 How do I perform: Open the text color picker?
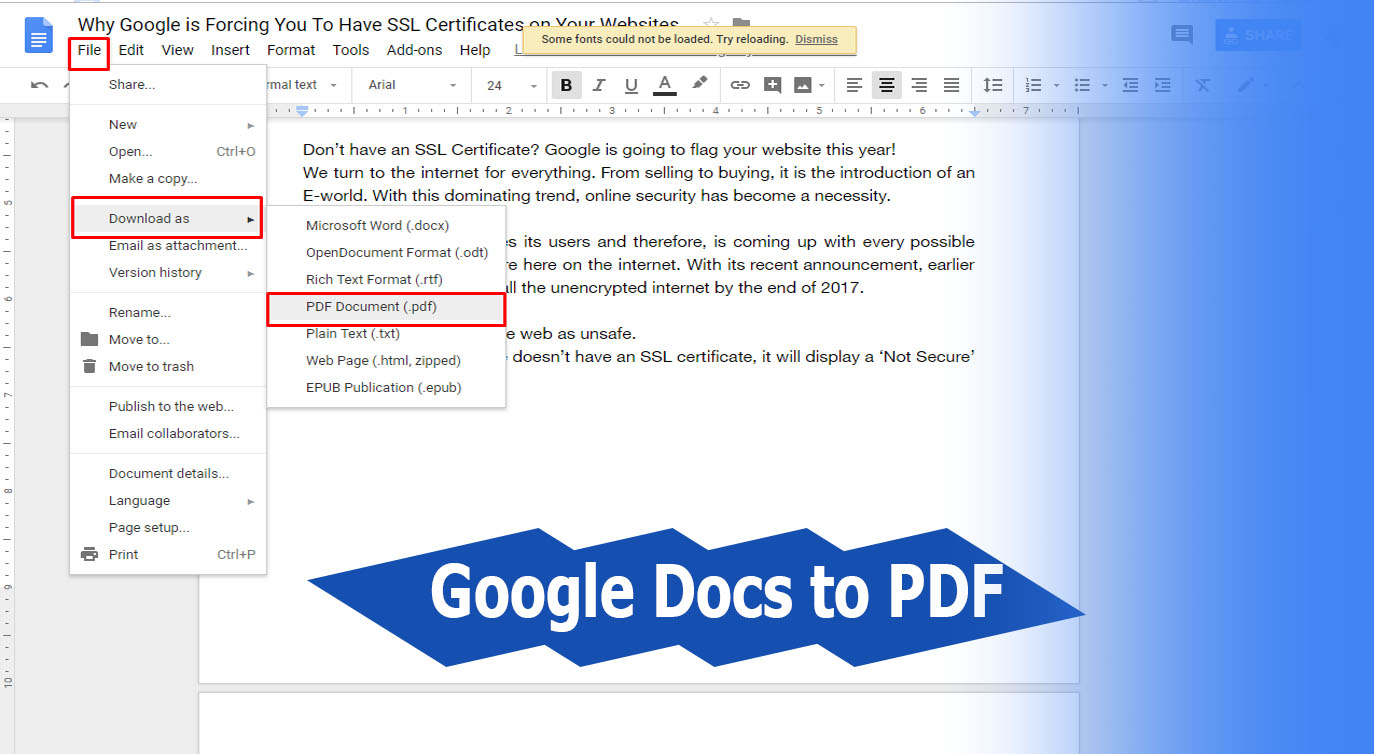(664, 85)
